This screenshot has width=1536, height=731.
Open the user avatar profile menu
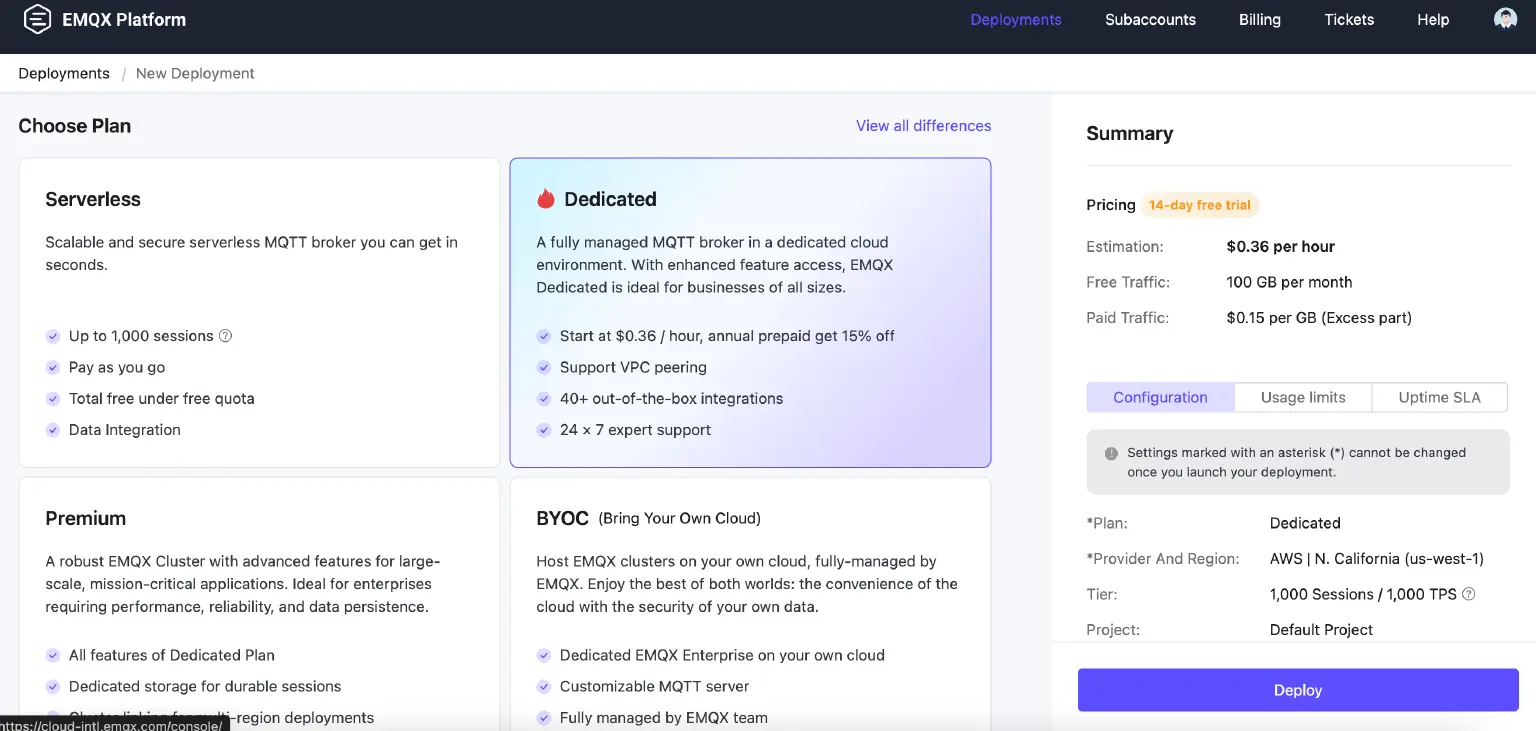1505,19
